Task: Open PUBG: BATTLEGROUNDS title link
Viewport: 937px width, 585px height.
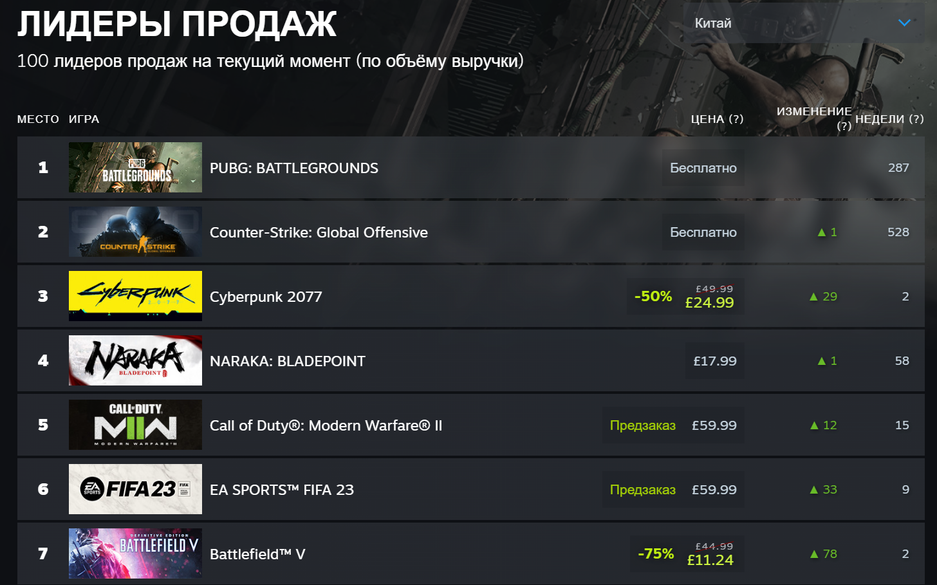Action: (294, 168)
